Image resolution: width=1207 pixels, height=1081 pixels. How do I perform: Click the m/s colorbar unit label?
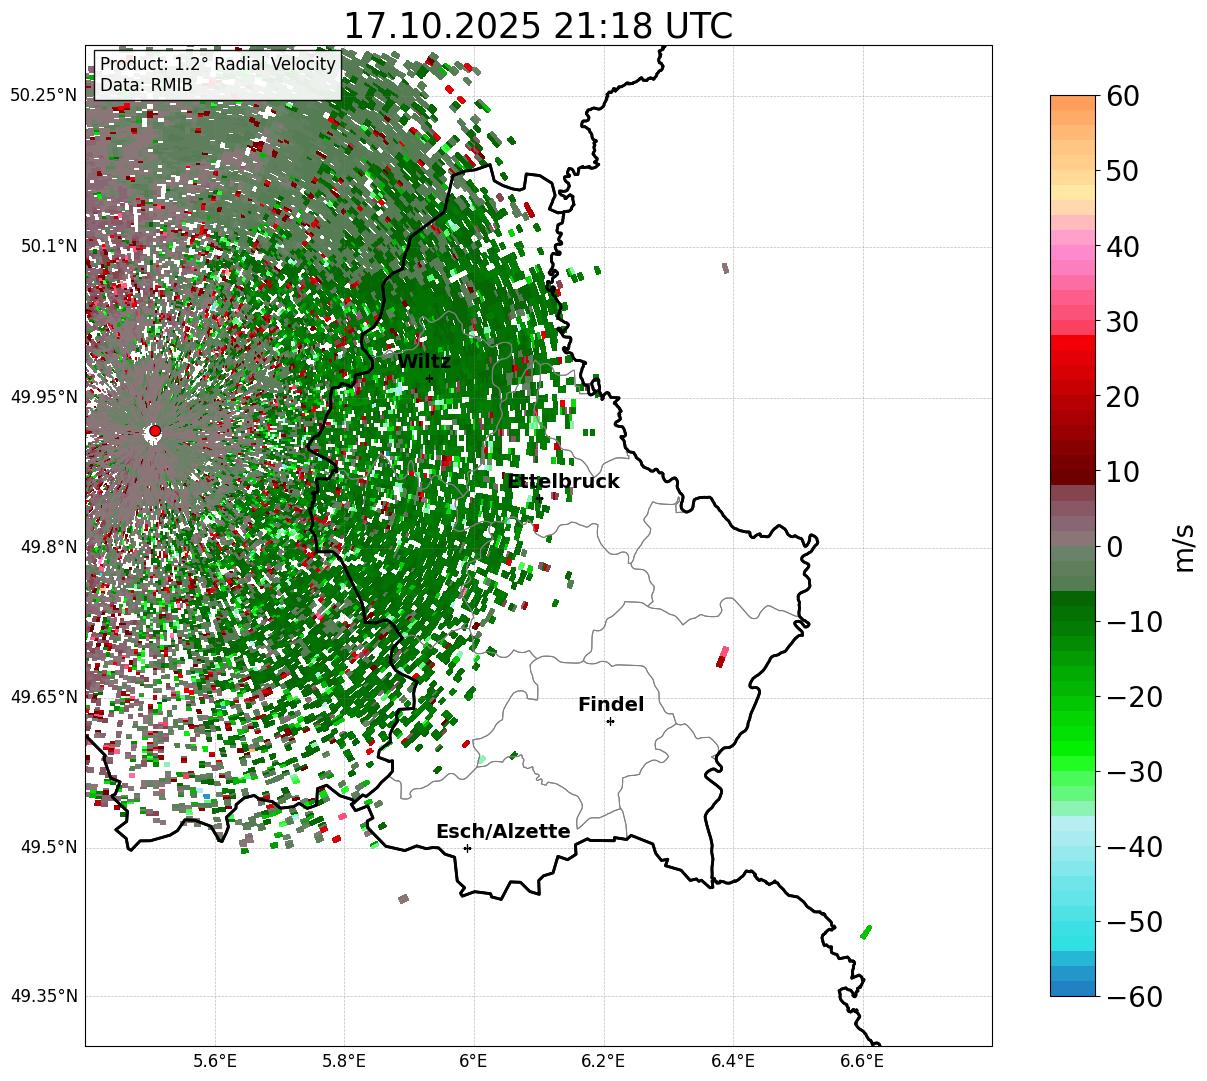1185,547
